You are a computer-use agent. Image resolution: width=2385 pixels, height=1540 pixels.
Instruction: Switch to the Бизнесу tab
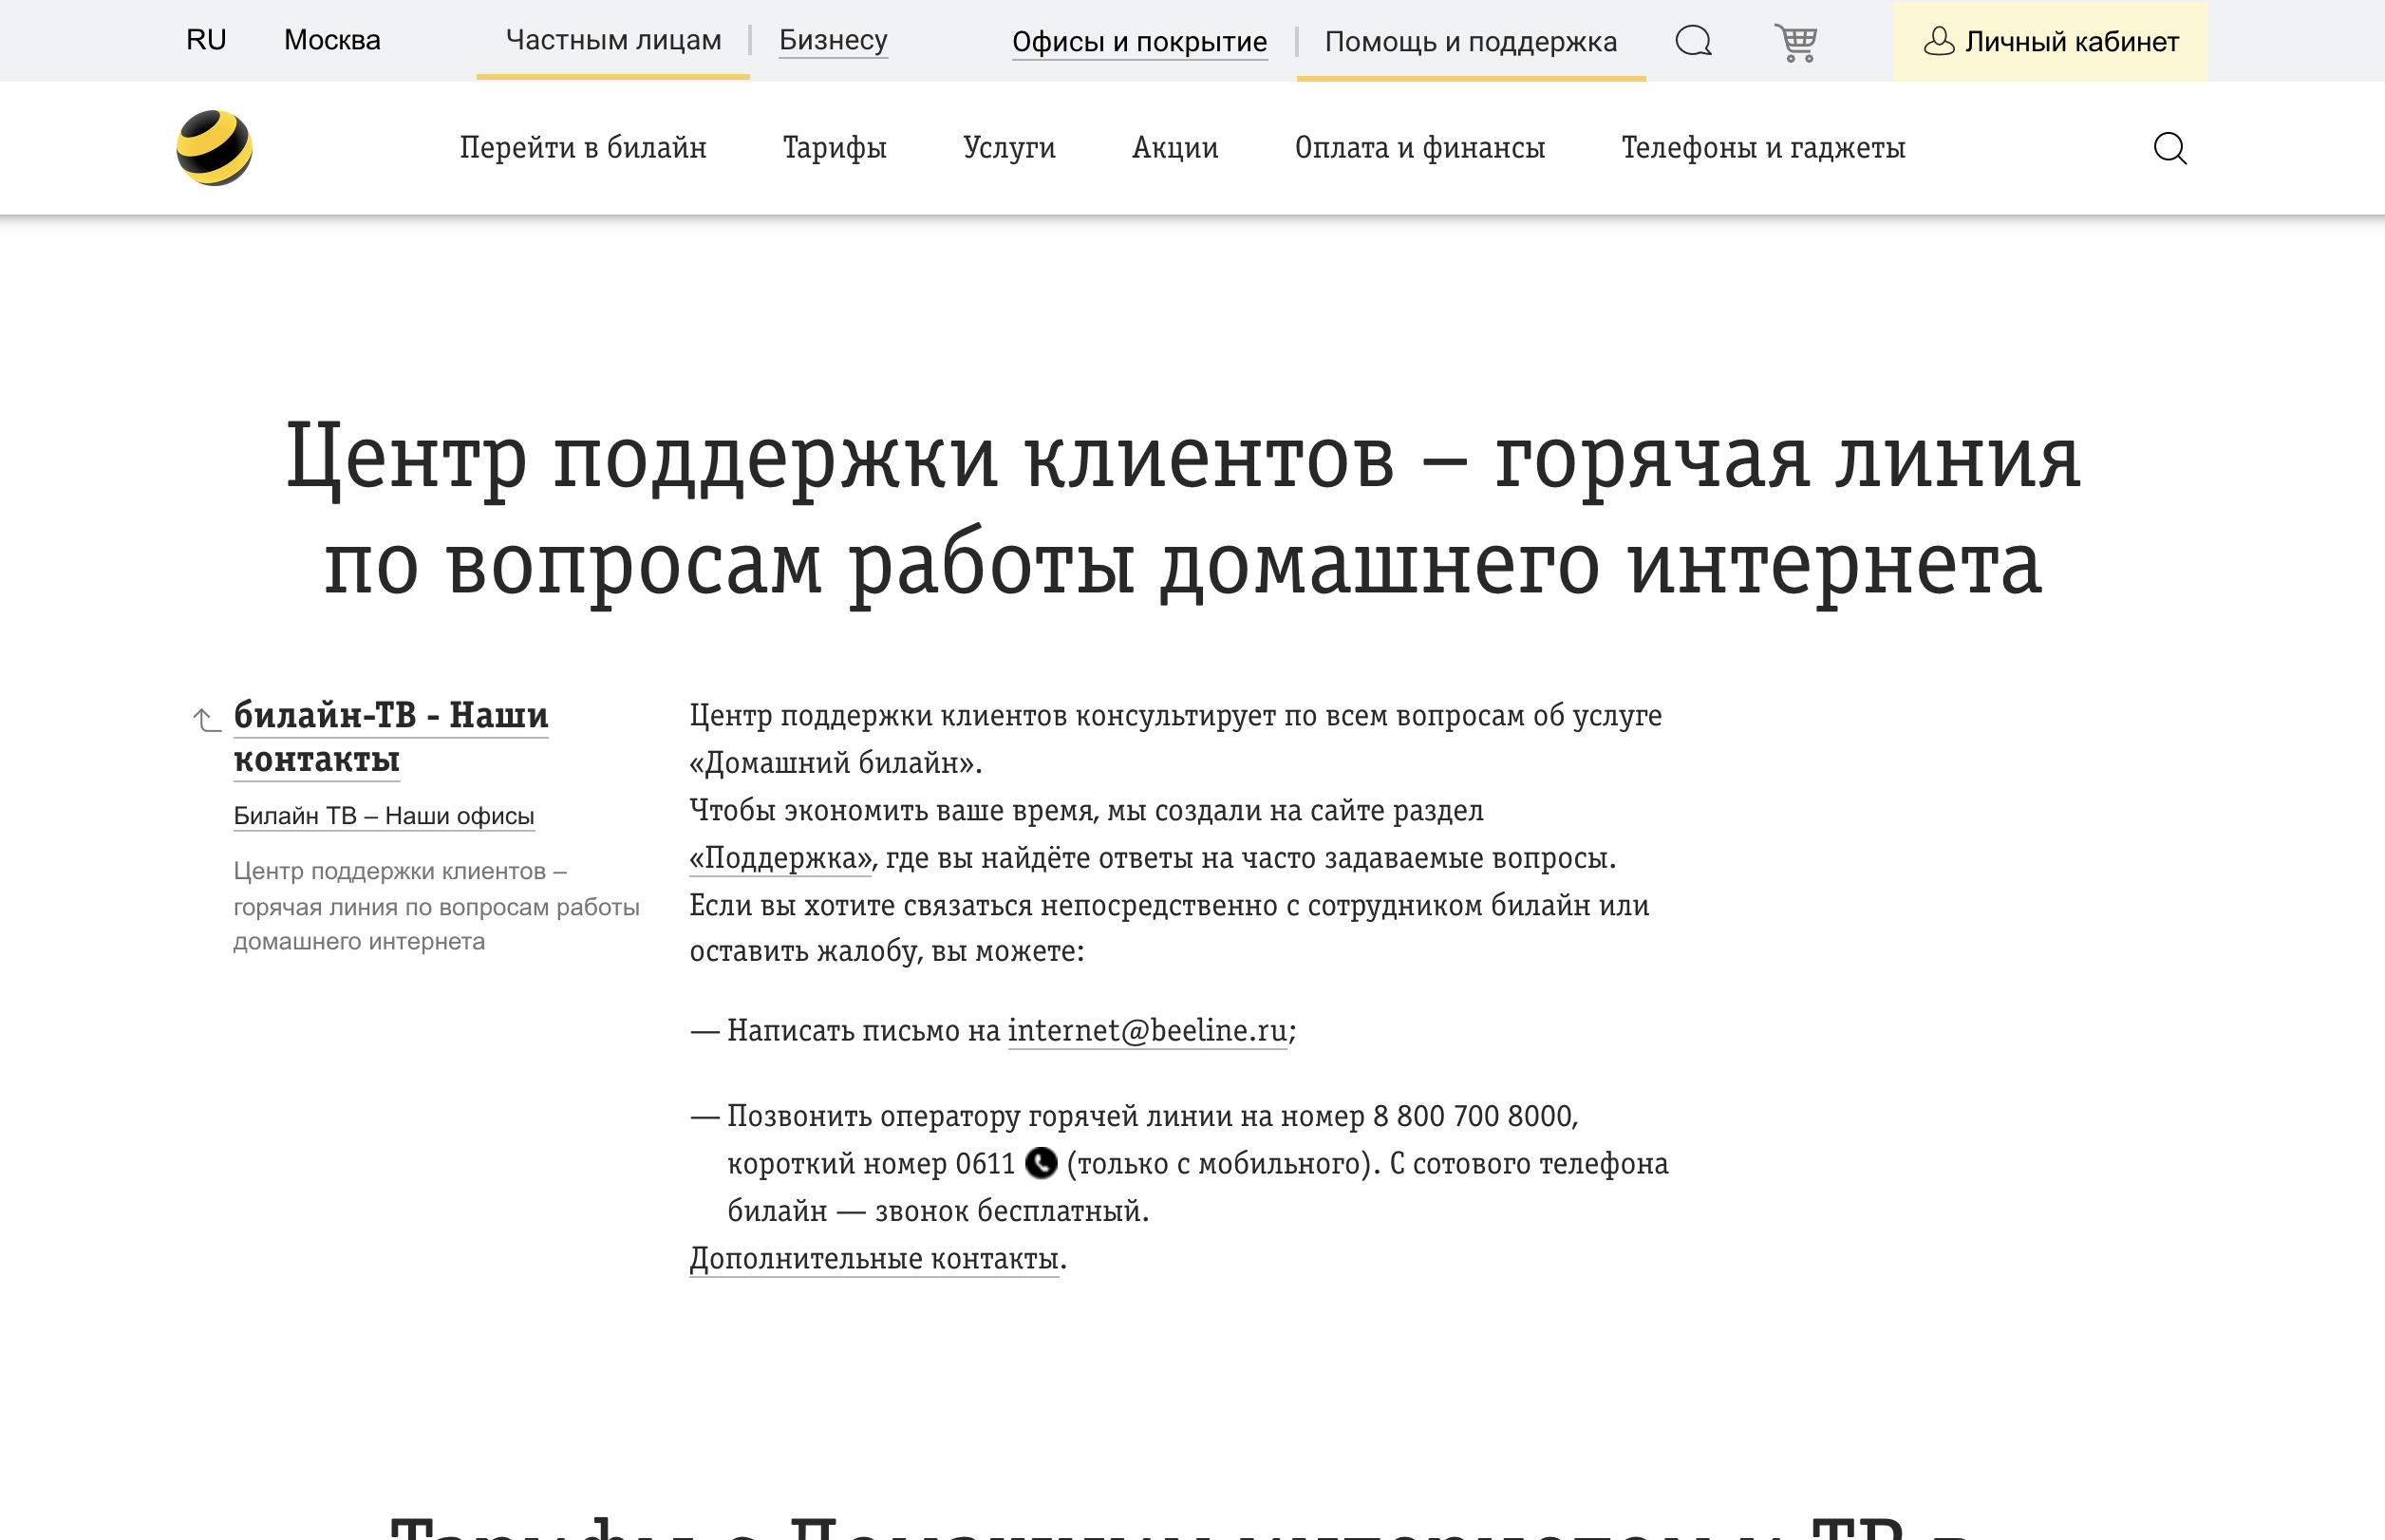click(x=833, y=41)
